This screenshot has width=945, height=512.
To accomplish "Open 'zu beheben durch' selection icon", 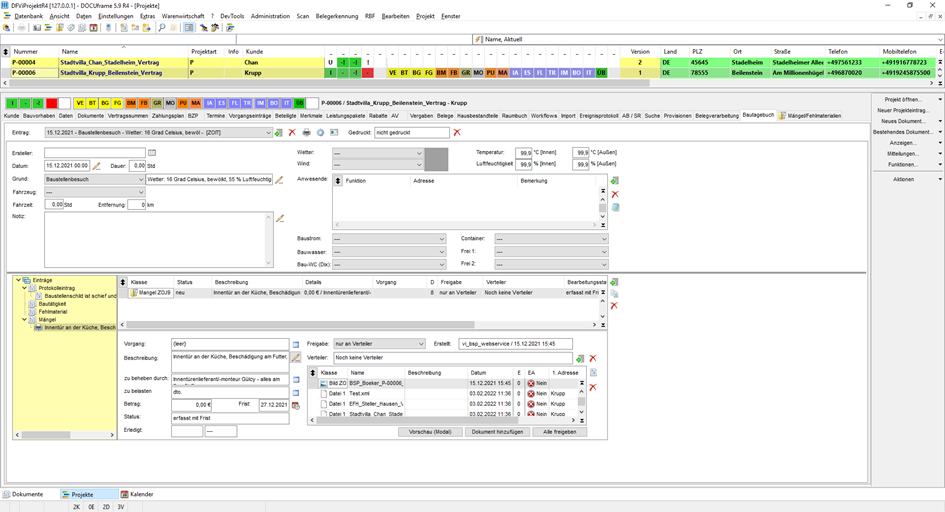I will 296,380.
